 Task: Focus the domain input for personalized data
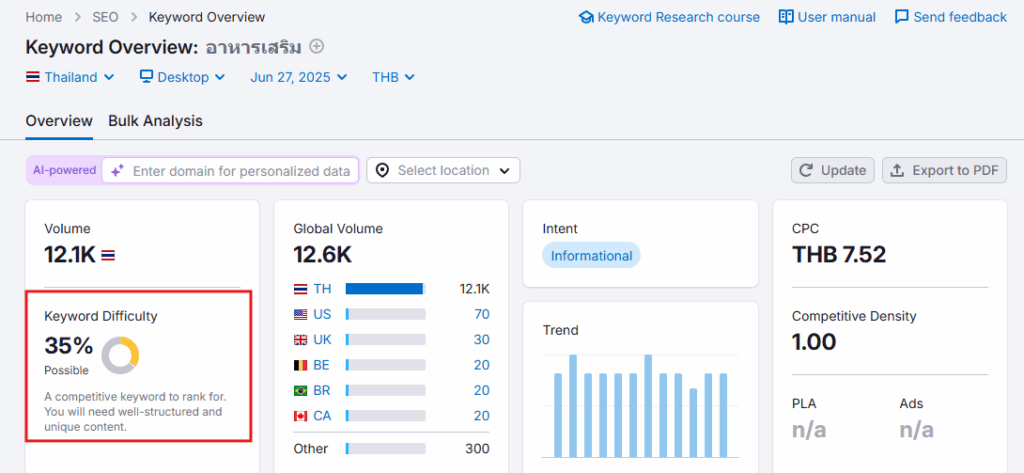240,171
